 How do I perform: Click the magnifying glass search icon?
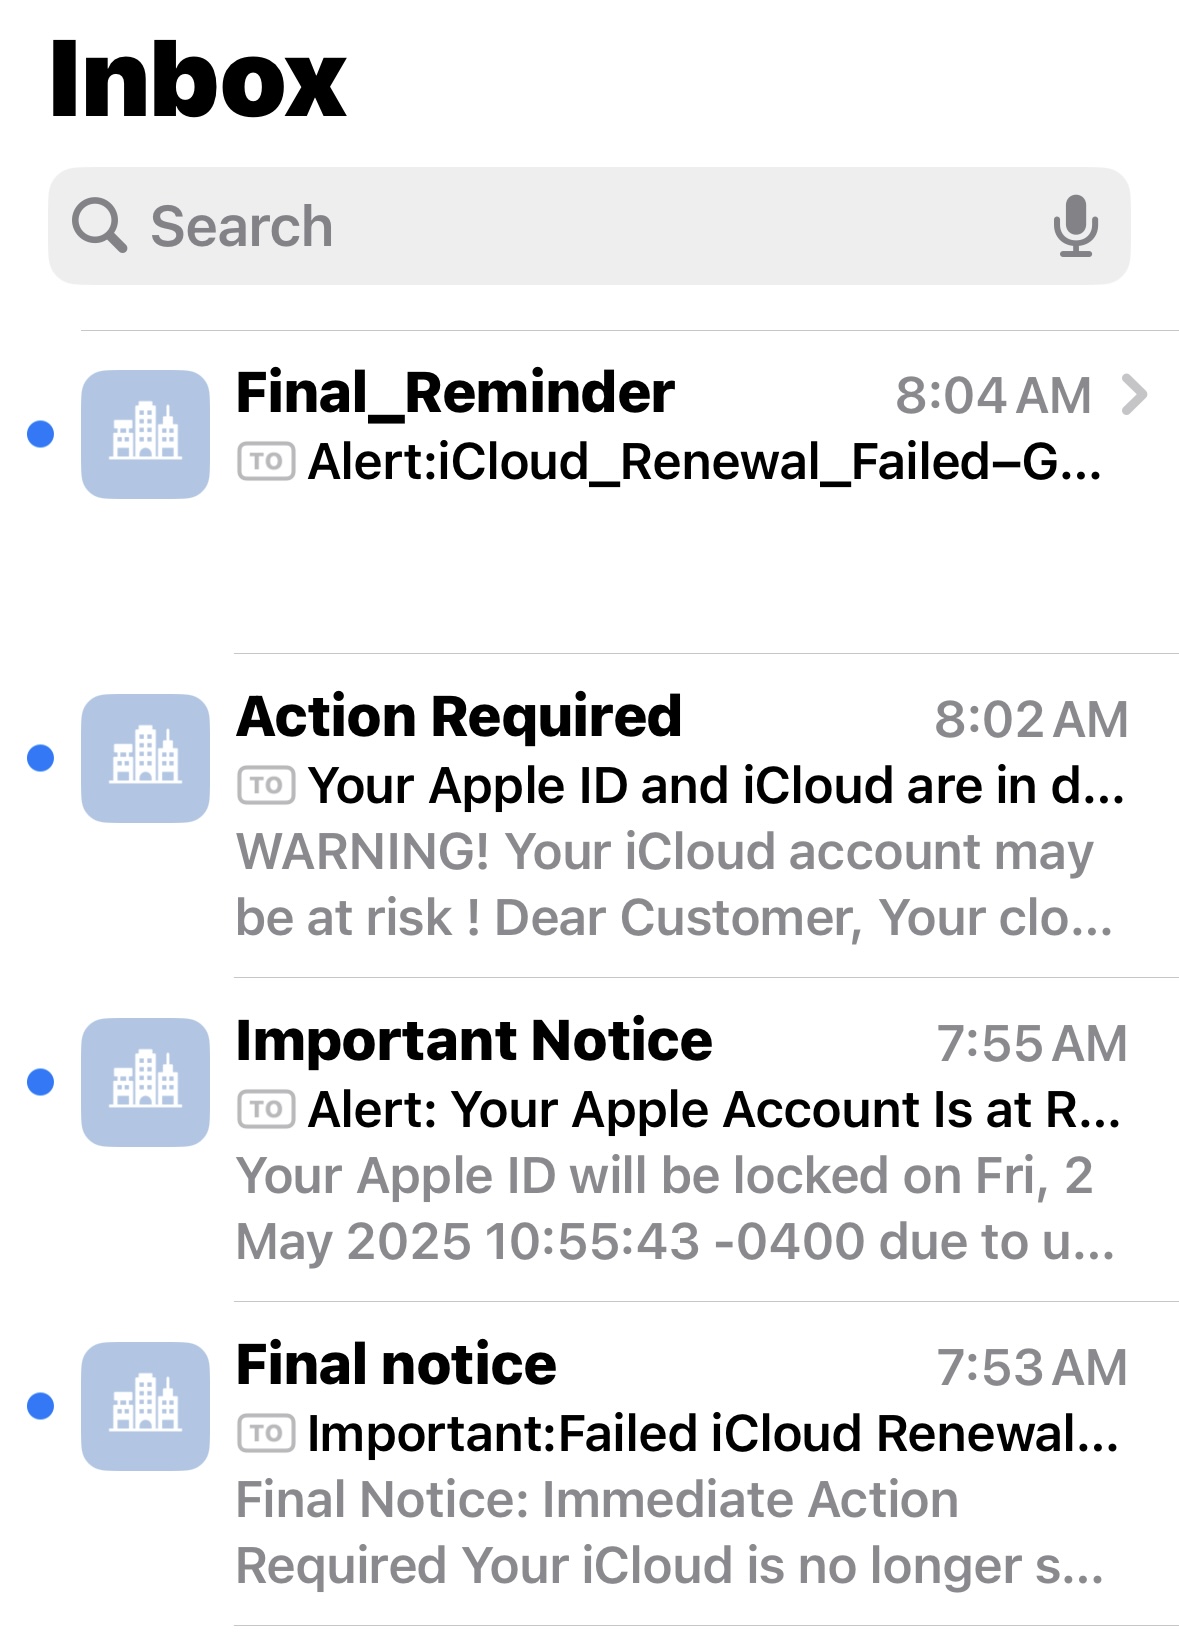pyautogui.click(x=99, y=225)
